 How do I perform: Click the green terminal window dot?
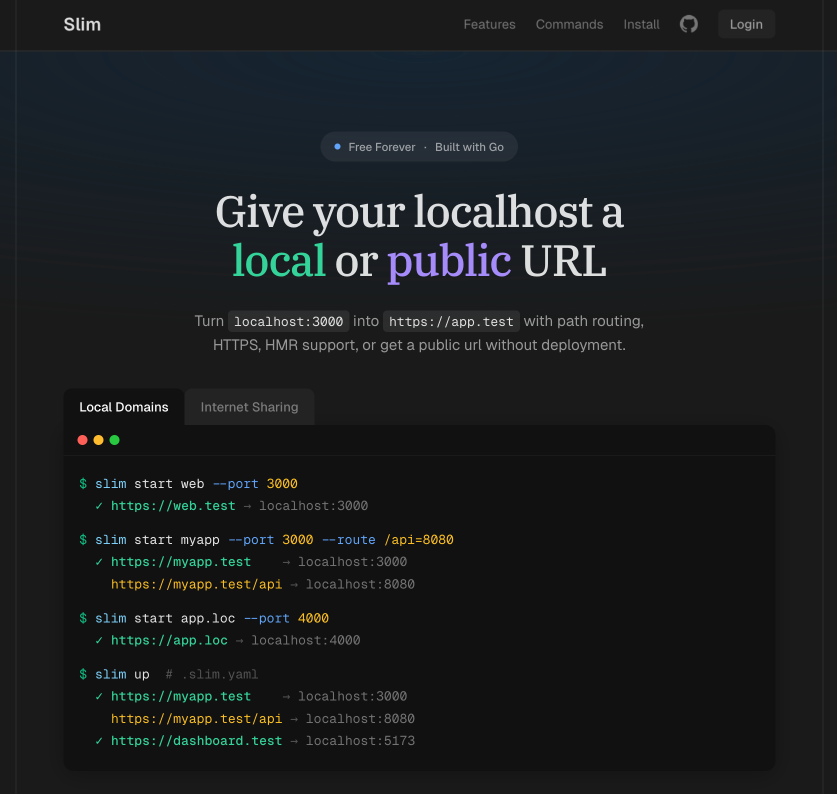(114, 440)
